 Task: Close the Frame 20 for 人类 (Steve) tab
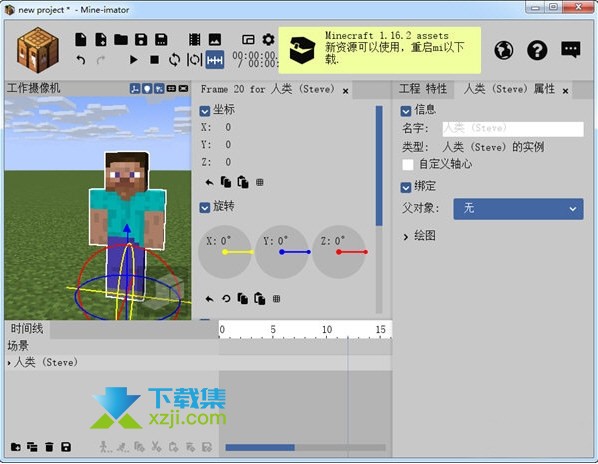point(345,91)
